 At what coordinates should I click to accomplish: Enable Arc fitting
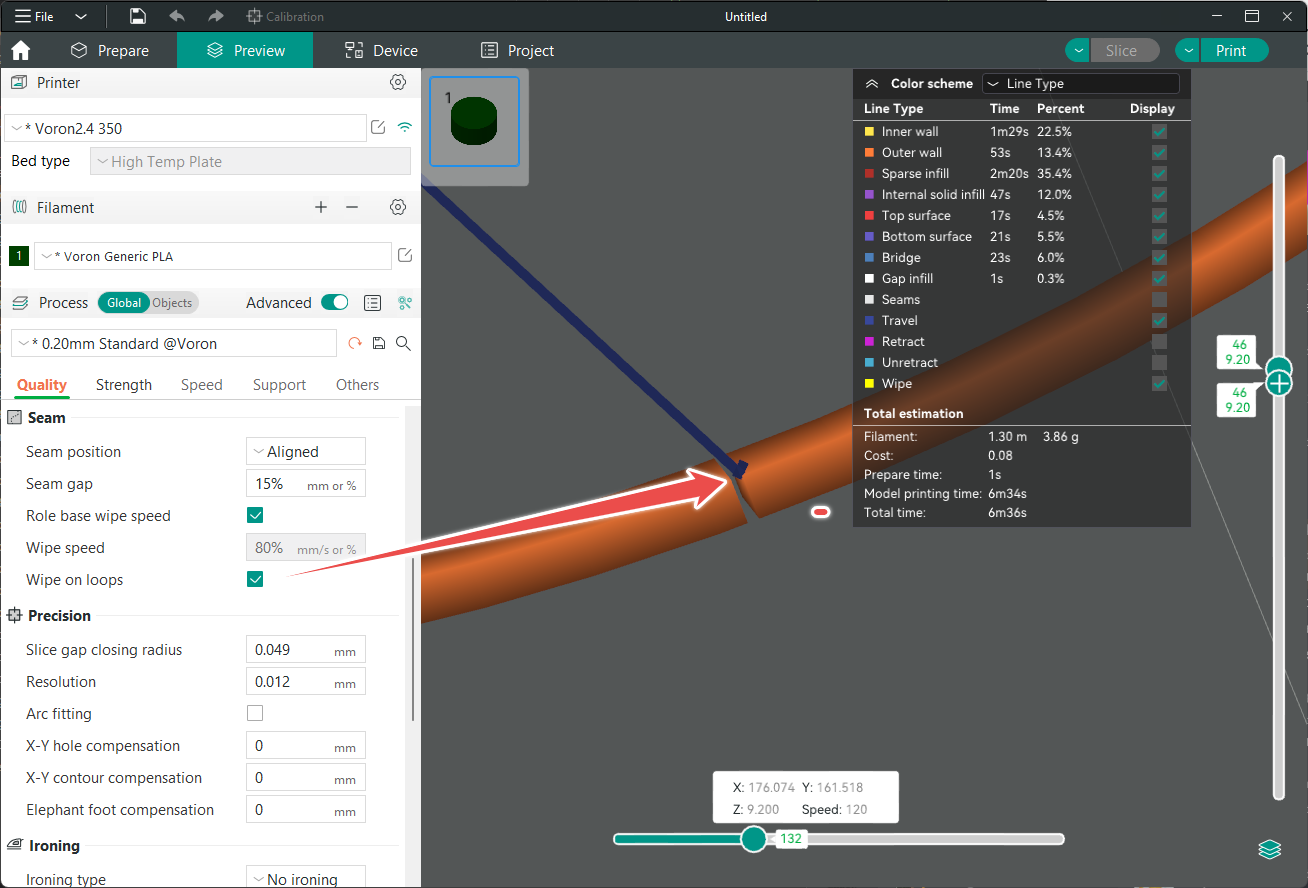coord(255,713)
